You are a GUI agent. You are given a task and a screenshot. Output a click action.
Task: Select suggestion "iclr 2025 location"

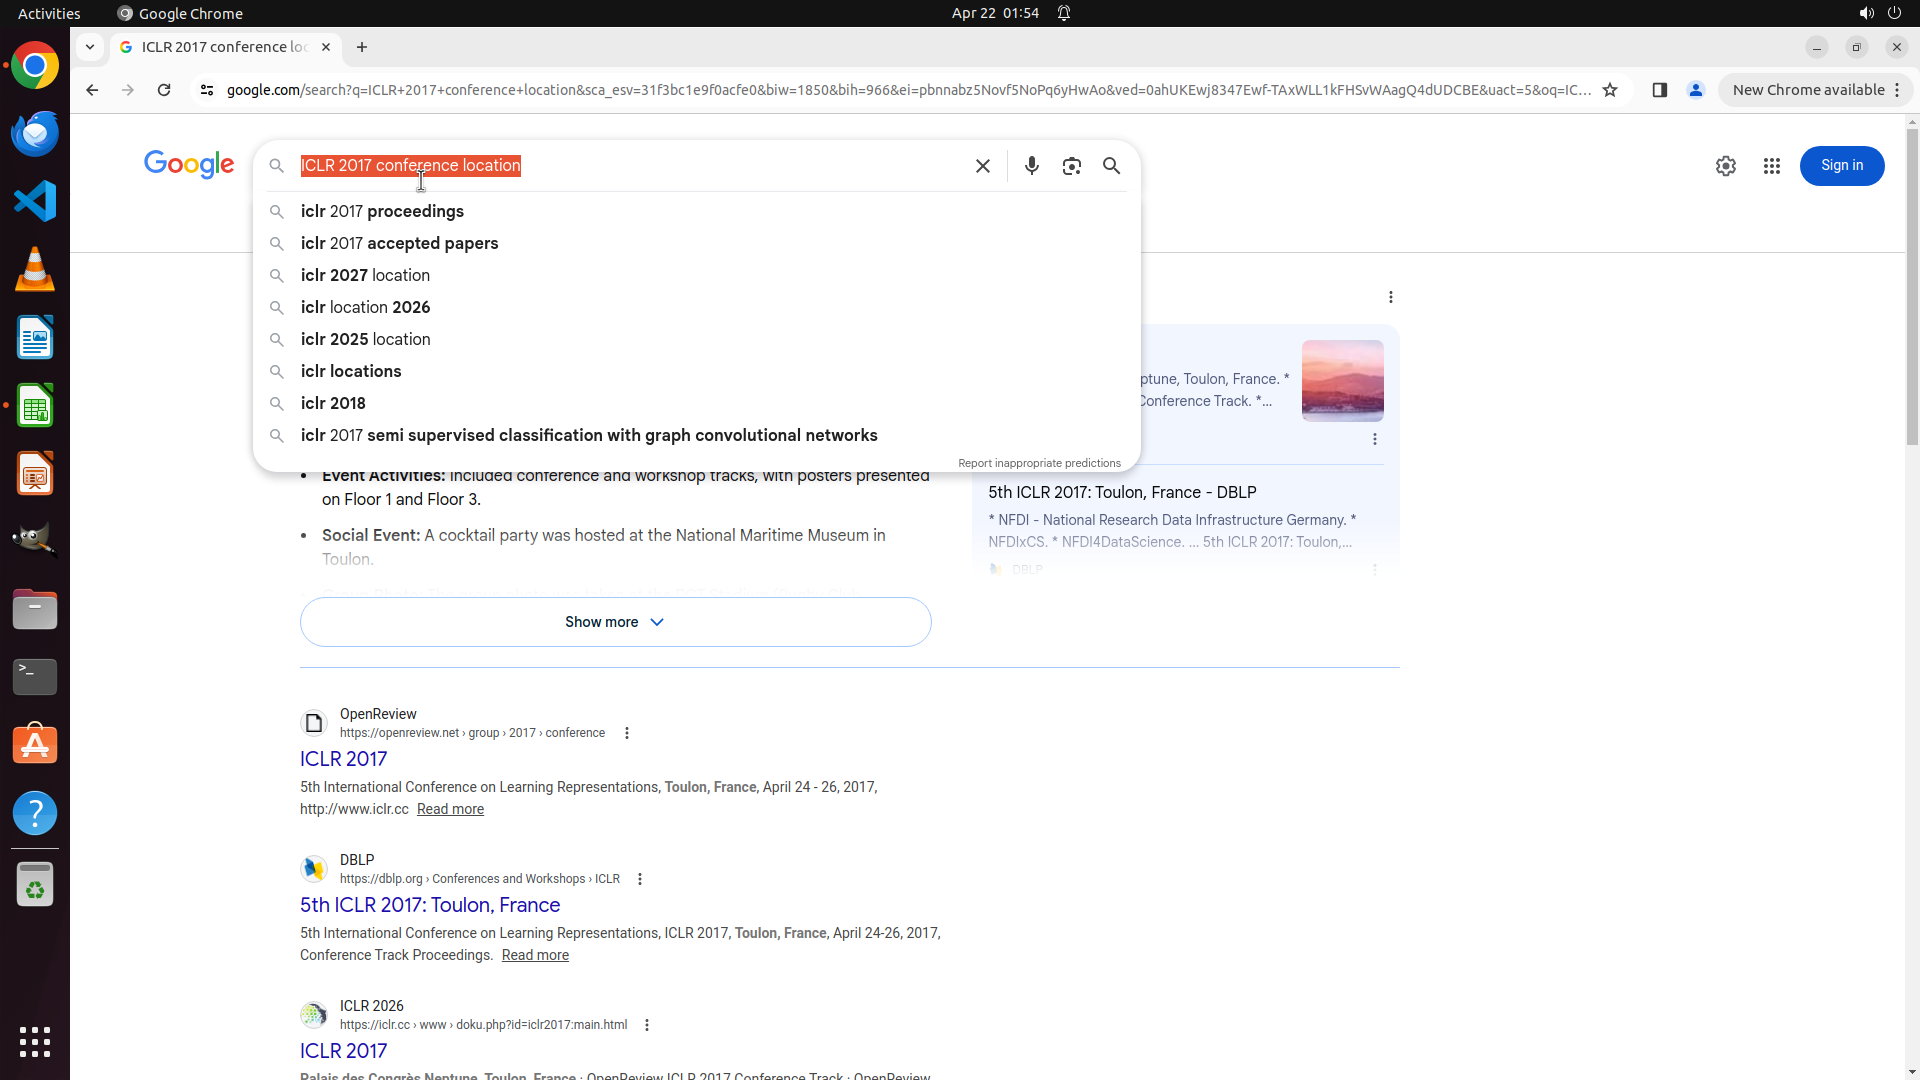click(365, 340)
